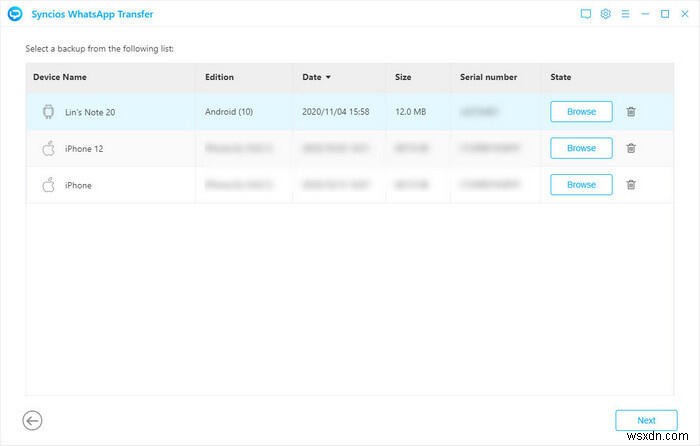The height and width of the screenshot is (446, 700).
Task: Browse the last iPhone backup
Action: [x=581, y=184]
